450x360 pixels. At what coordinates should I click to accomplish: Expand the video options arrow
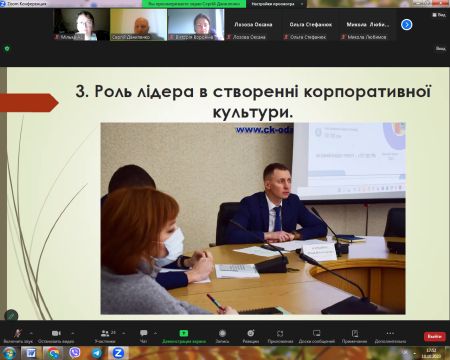[73, 333]
